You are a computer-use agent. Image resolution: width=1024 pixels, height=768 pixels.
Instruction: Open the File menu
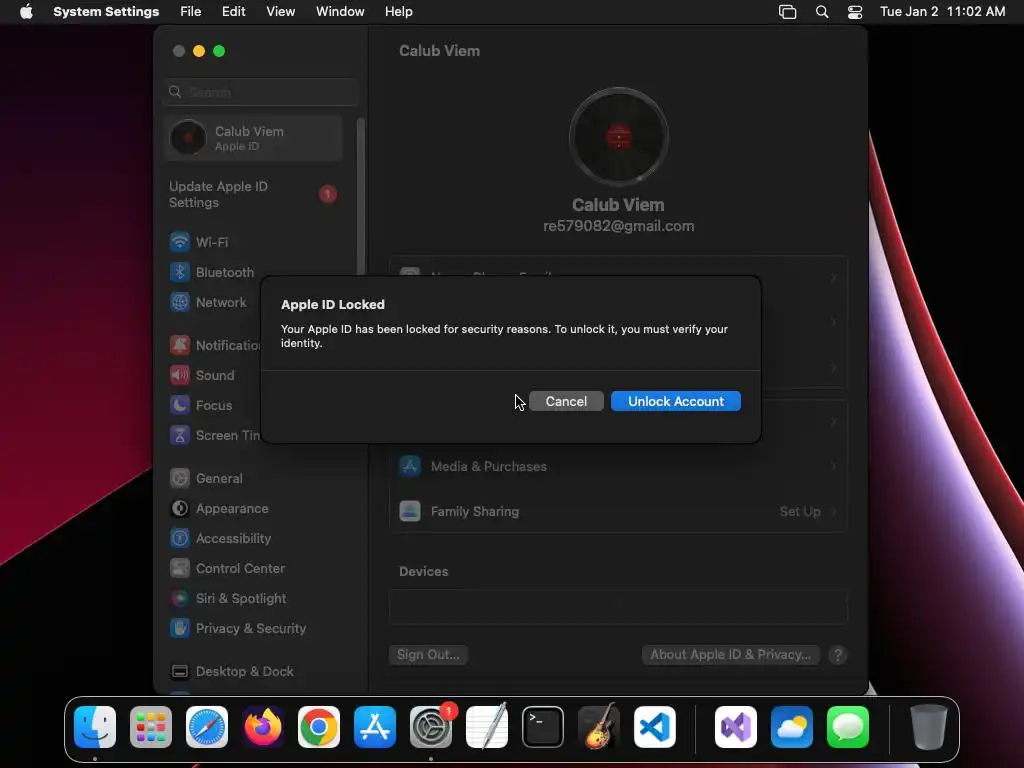click(x=190, y=12)
